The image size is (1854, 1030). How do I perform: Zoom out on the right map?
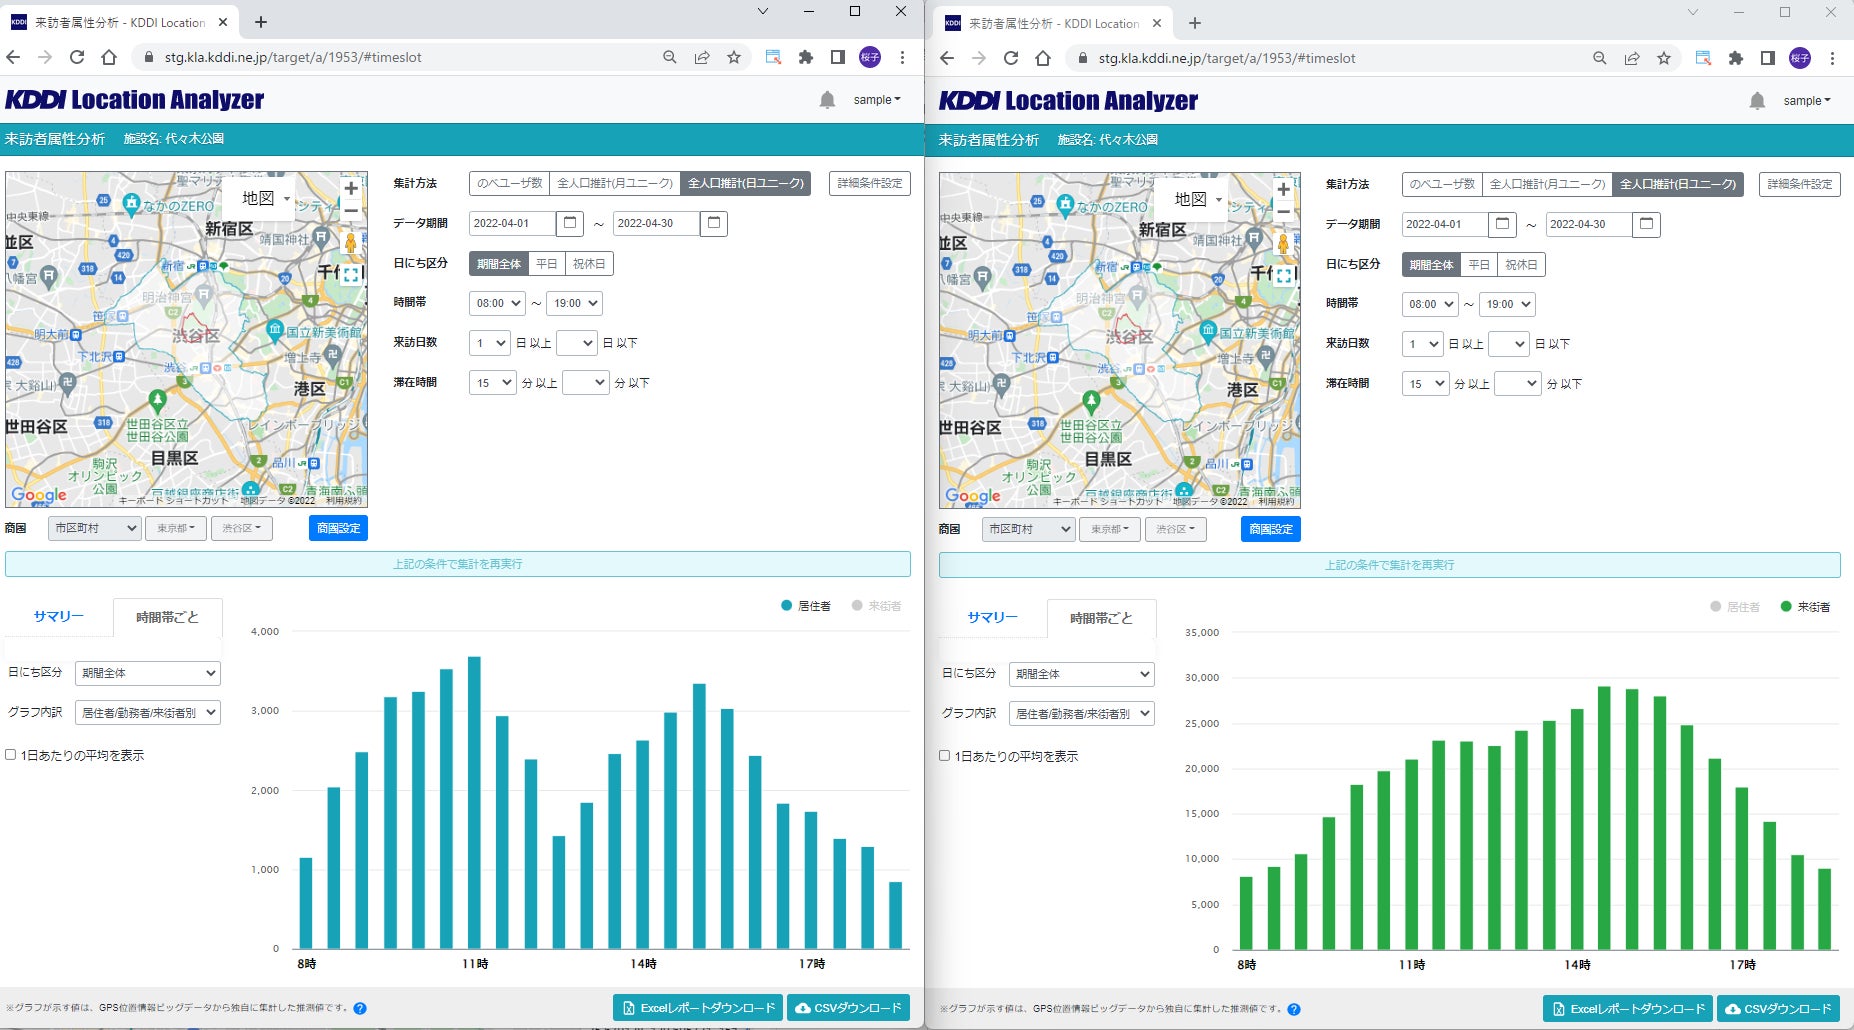tap(1284, 212)
